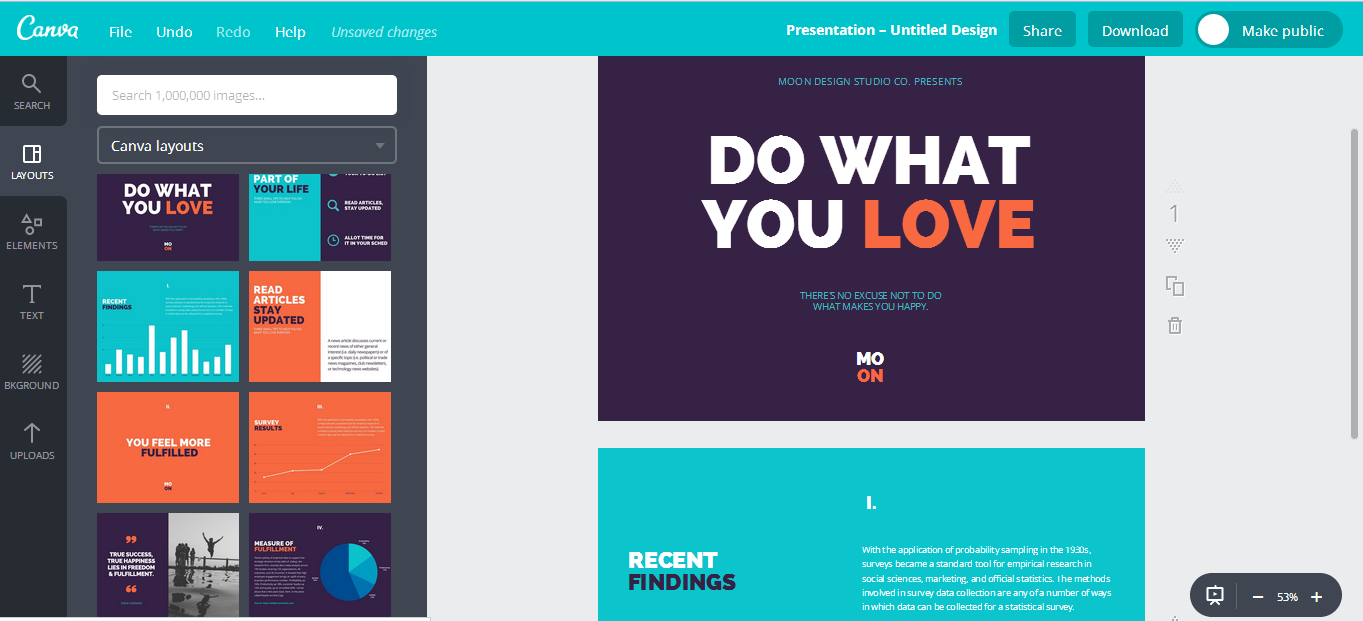Move page up with the arrow above page number

tap(1174, 186)
